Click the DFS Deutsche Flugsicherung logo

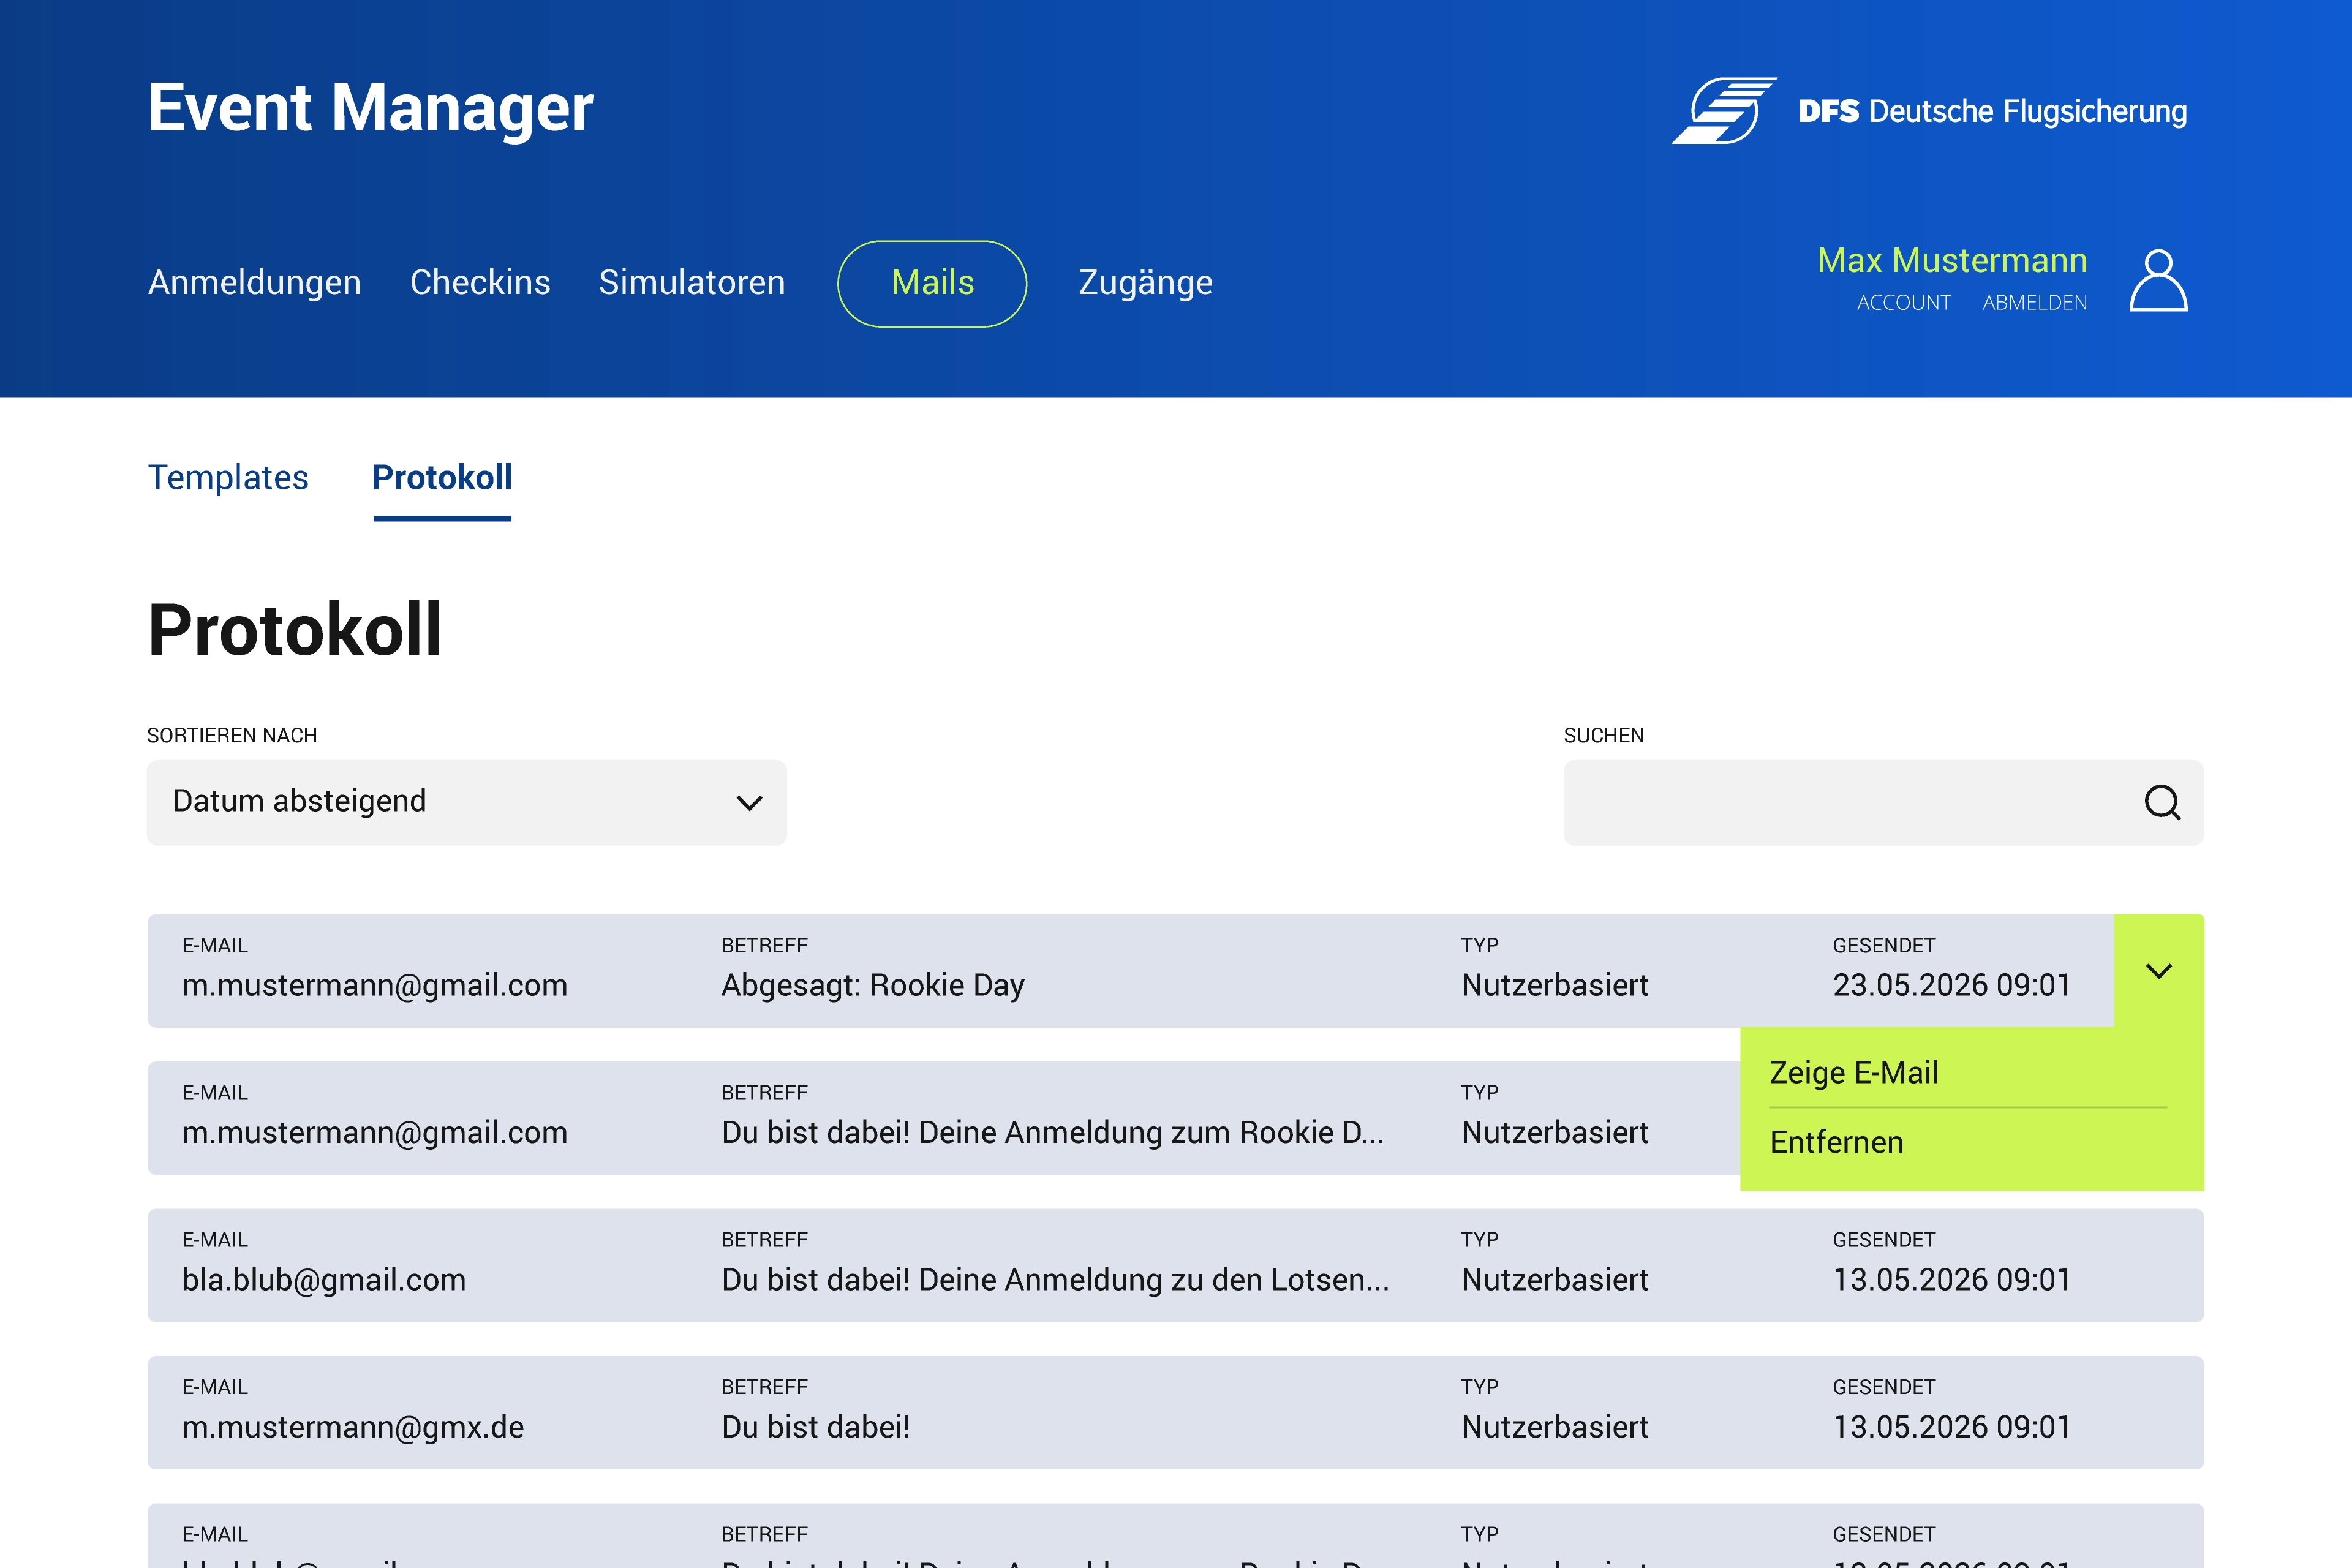pyautogui.click(x=1929, y=111)
